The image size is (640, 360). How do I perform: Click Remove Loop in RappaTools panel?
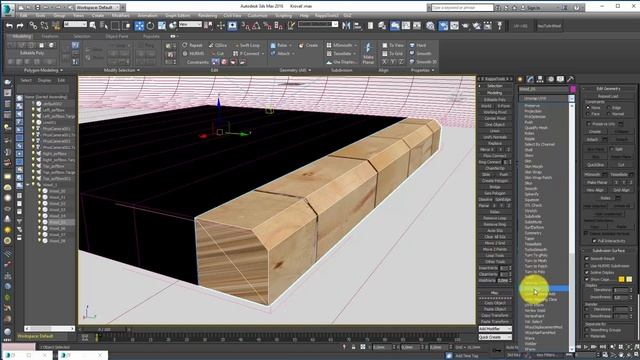(x=495, y=218)
